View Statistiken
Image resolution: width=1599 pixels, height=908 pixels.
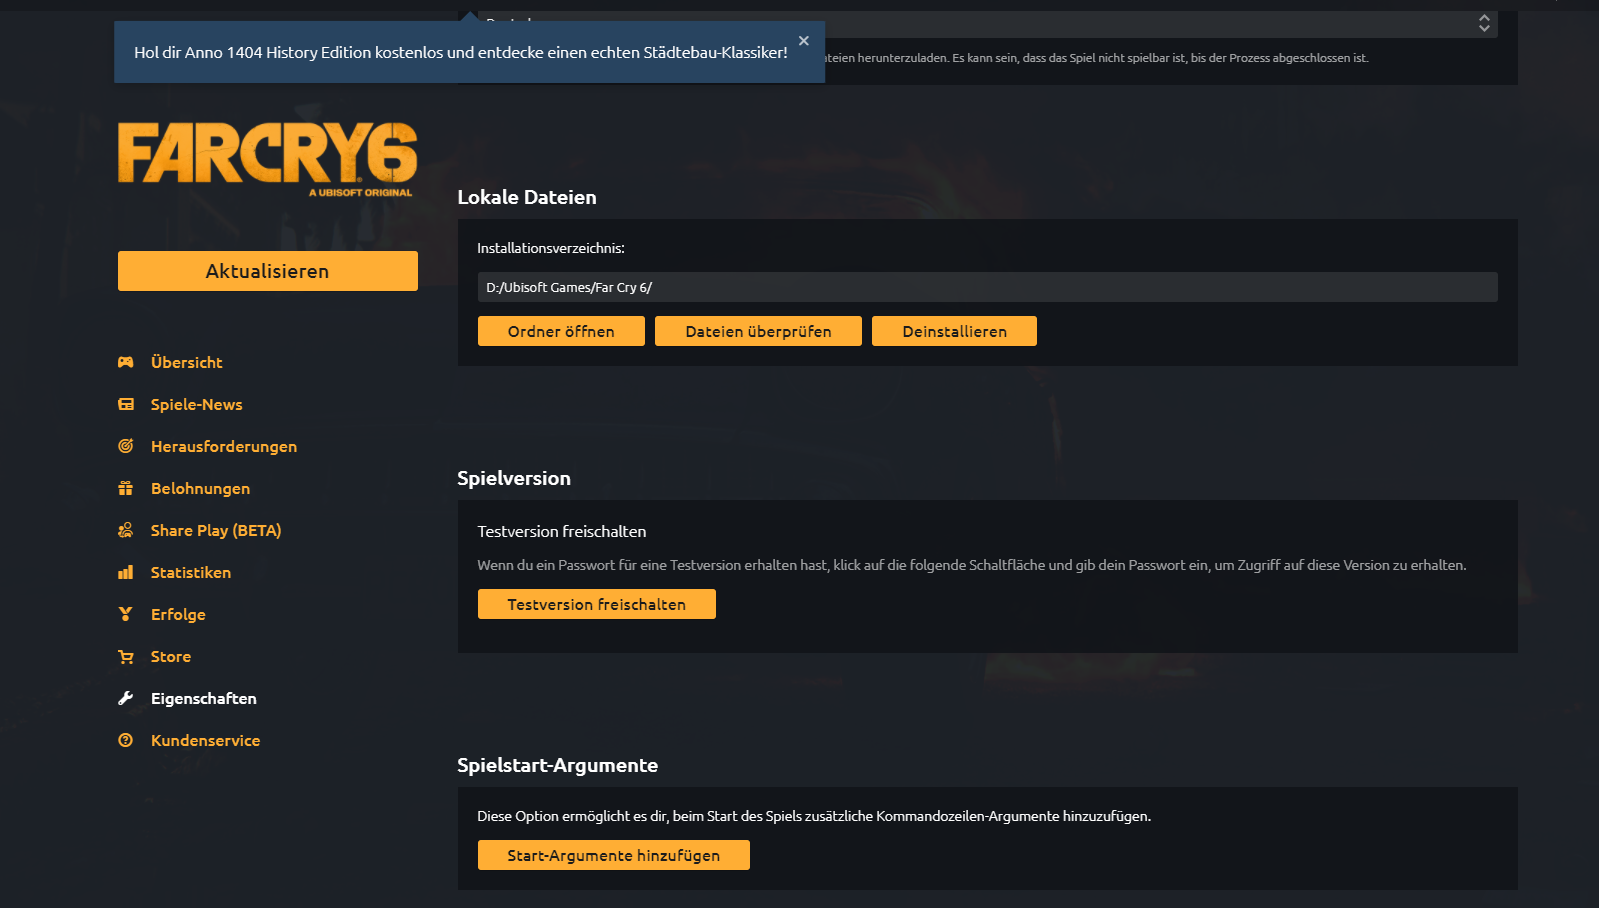191,572
